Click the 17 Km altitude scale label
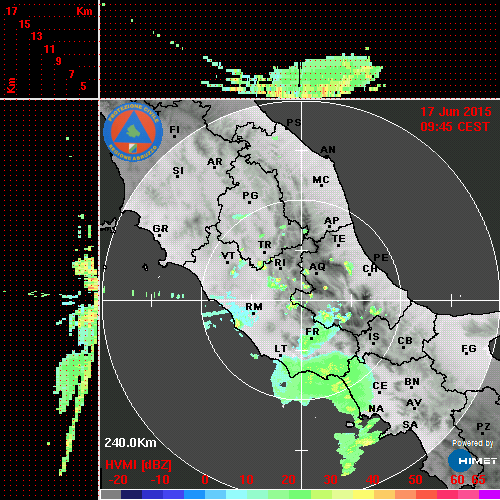Viewport: 500px width, 500px height. click(x=11, y=11)
